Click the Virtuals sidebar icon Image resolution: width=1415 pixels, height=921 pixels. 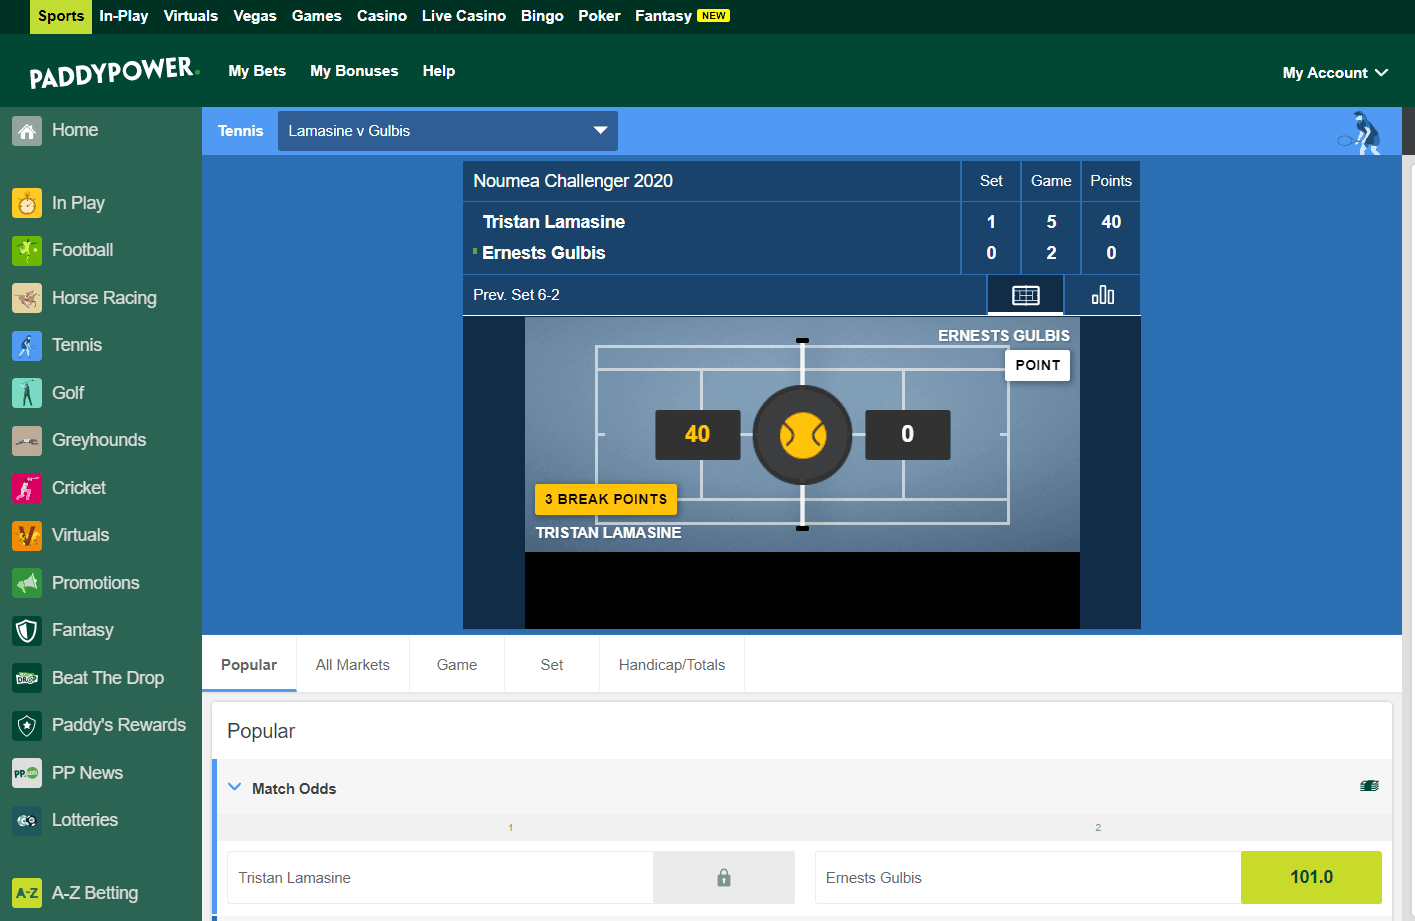tap(27, 536)
